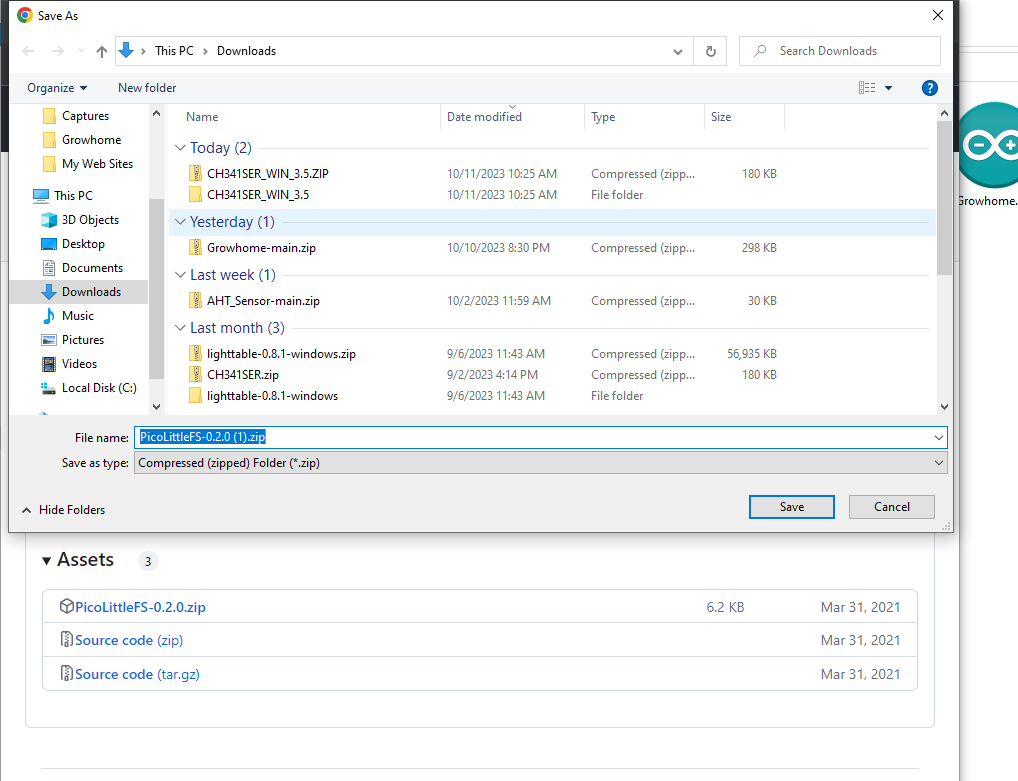Click the zip icon of AHT_Sensor-main.zip
Screen dimensions: 1018x781
[x=195, y=301]
